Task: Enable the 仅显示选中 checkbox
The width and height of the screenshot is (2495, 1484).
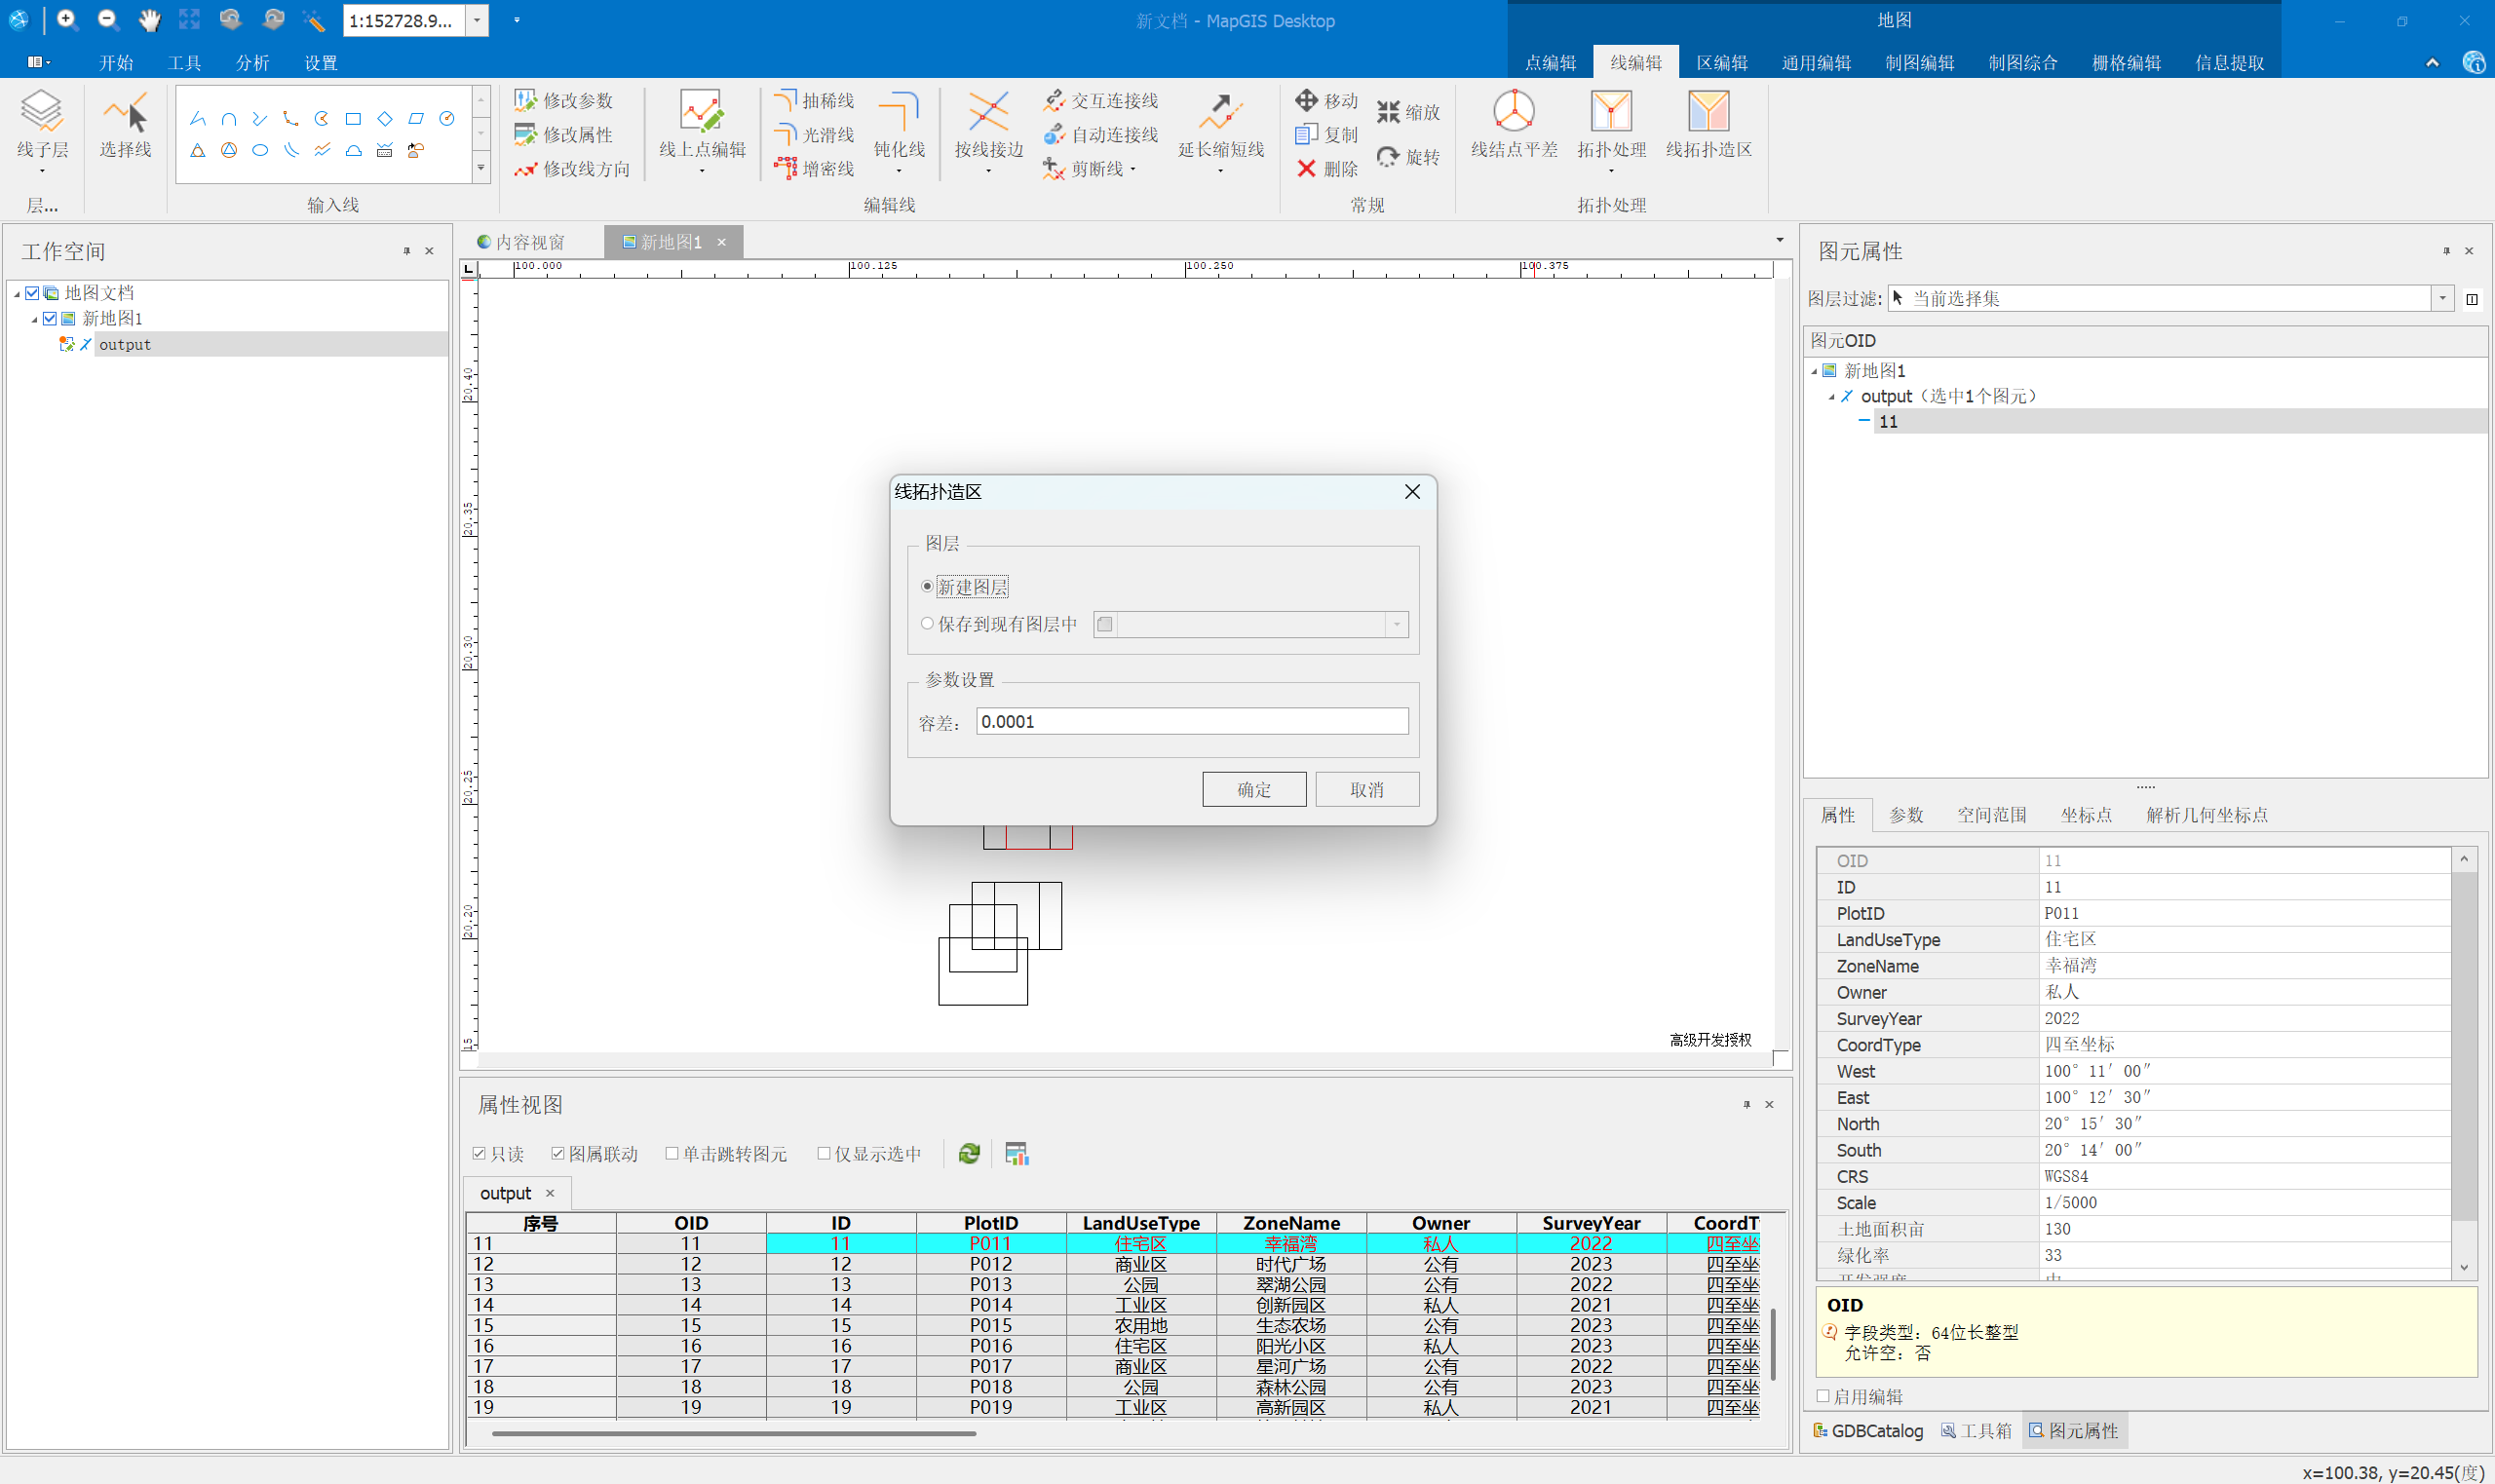Action: point(824,1154)
